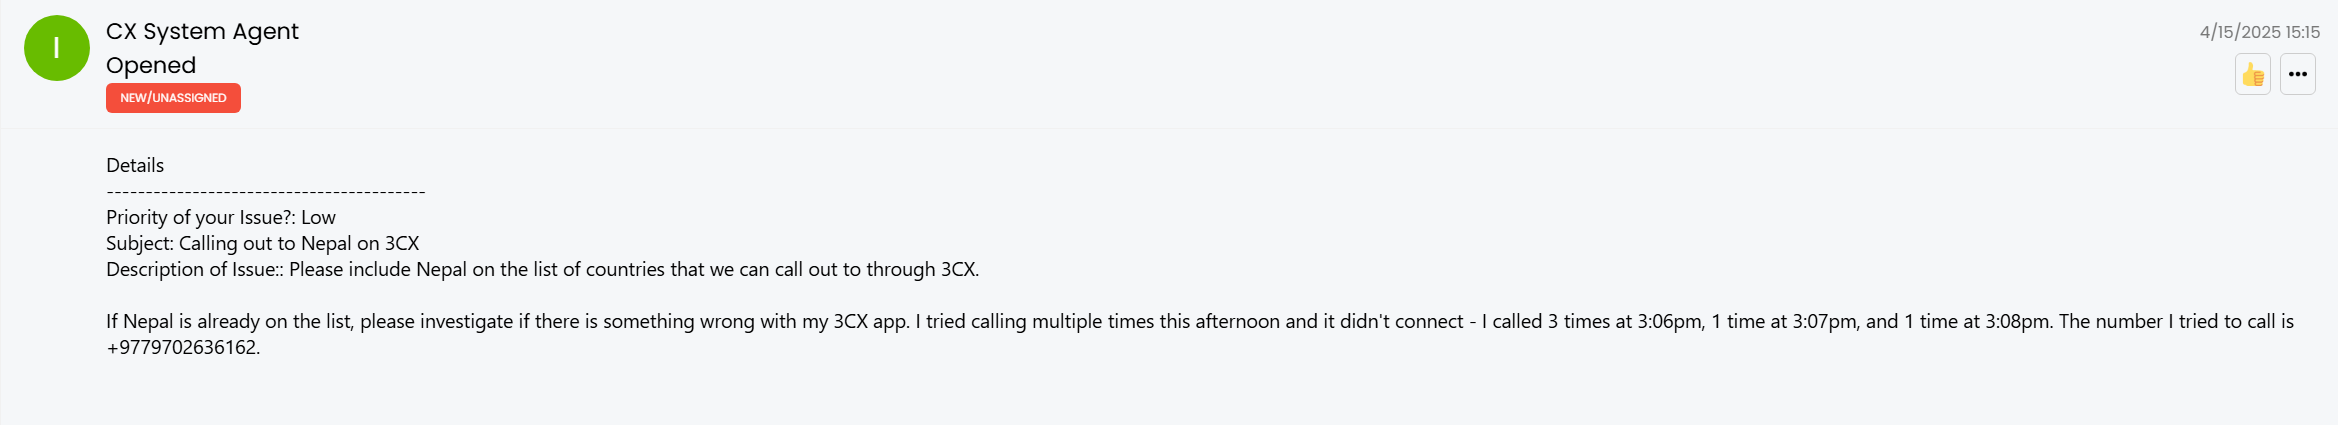
Task: Click the phone number +9779702636162
Action: (182, 347)
